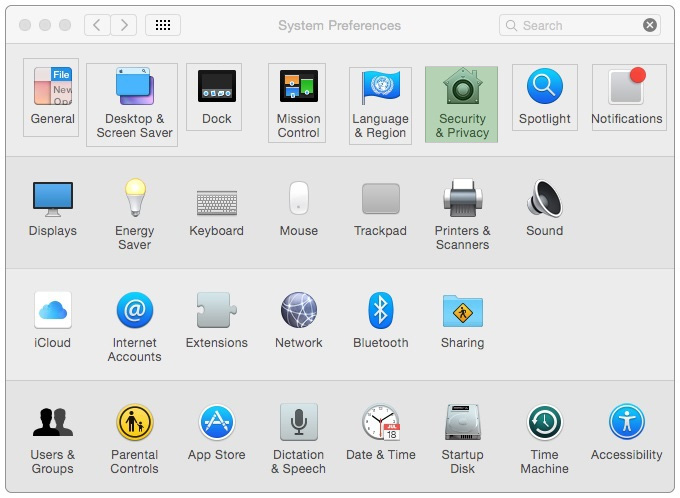This screenshot has width=680, height=498.
Task: Open Printers & Scanners pane
Action: click(462, 214)
